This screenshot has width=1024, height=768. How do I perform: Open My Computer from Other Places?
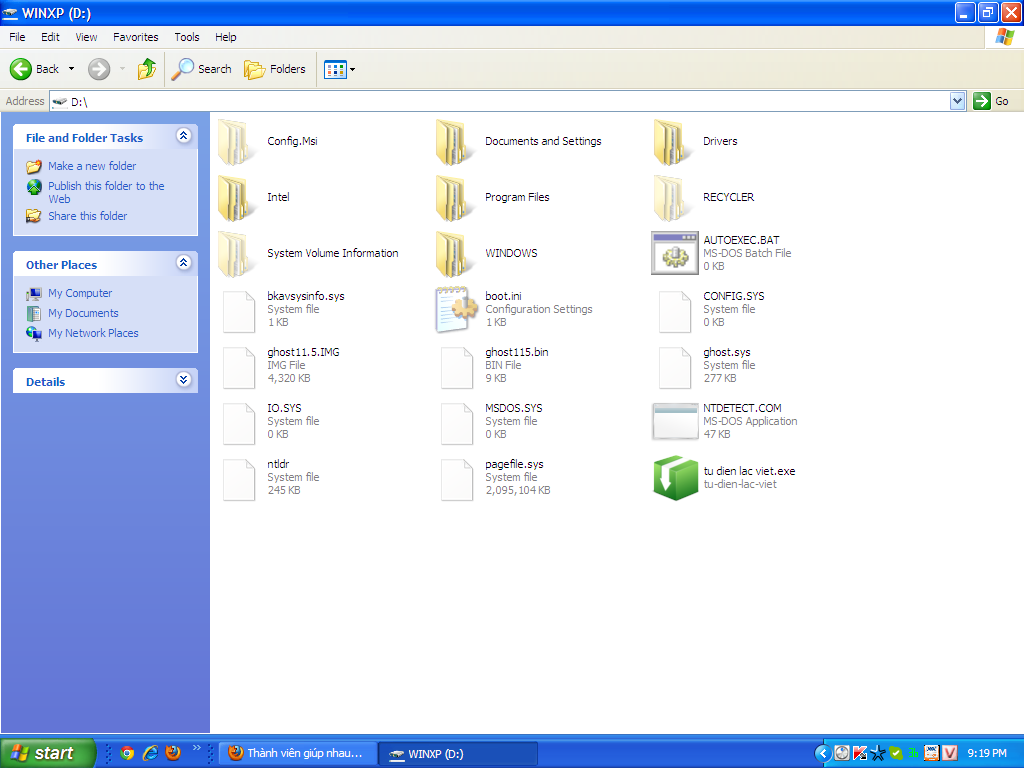coord(80,293)
